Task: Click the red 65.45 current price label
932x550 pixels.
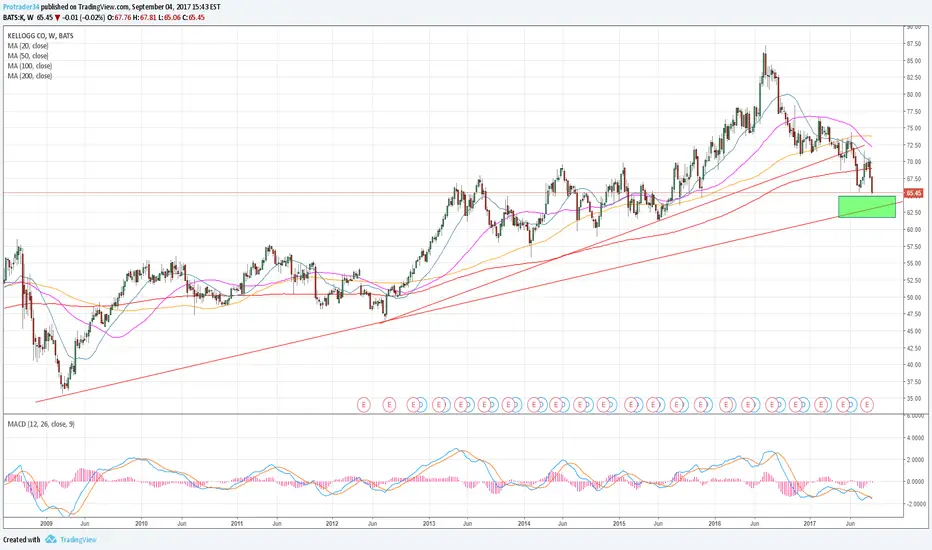Action: click(x=914, y=193)
